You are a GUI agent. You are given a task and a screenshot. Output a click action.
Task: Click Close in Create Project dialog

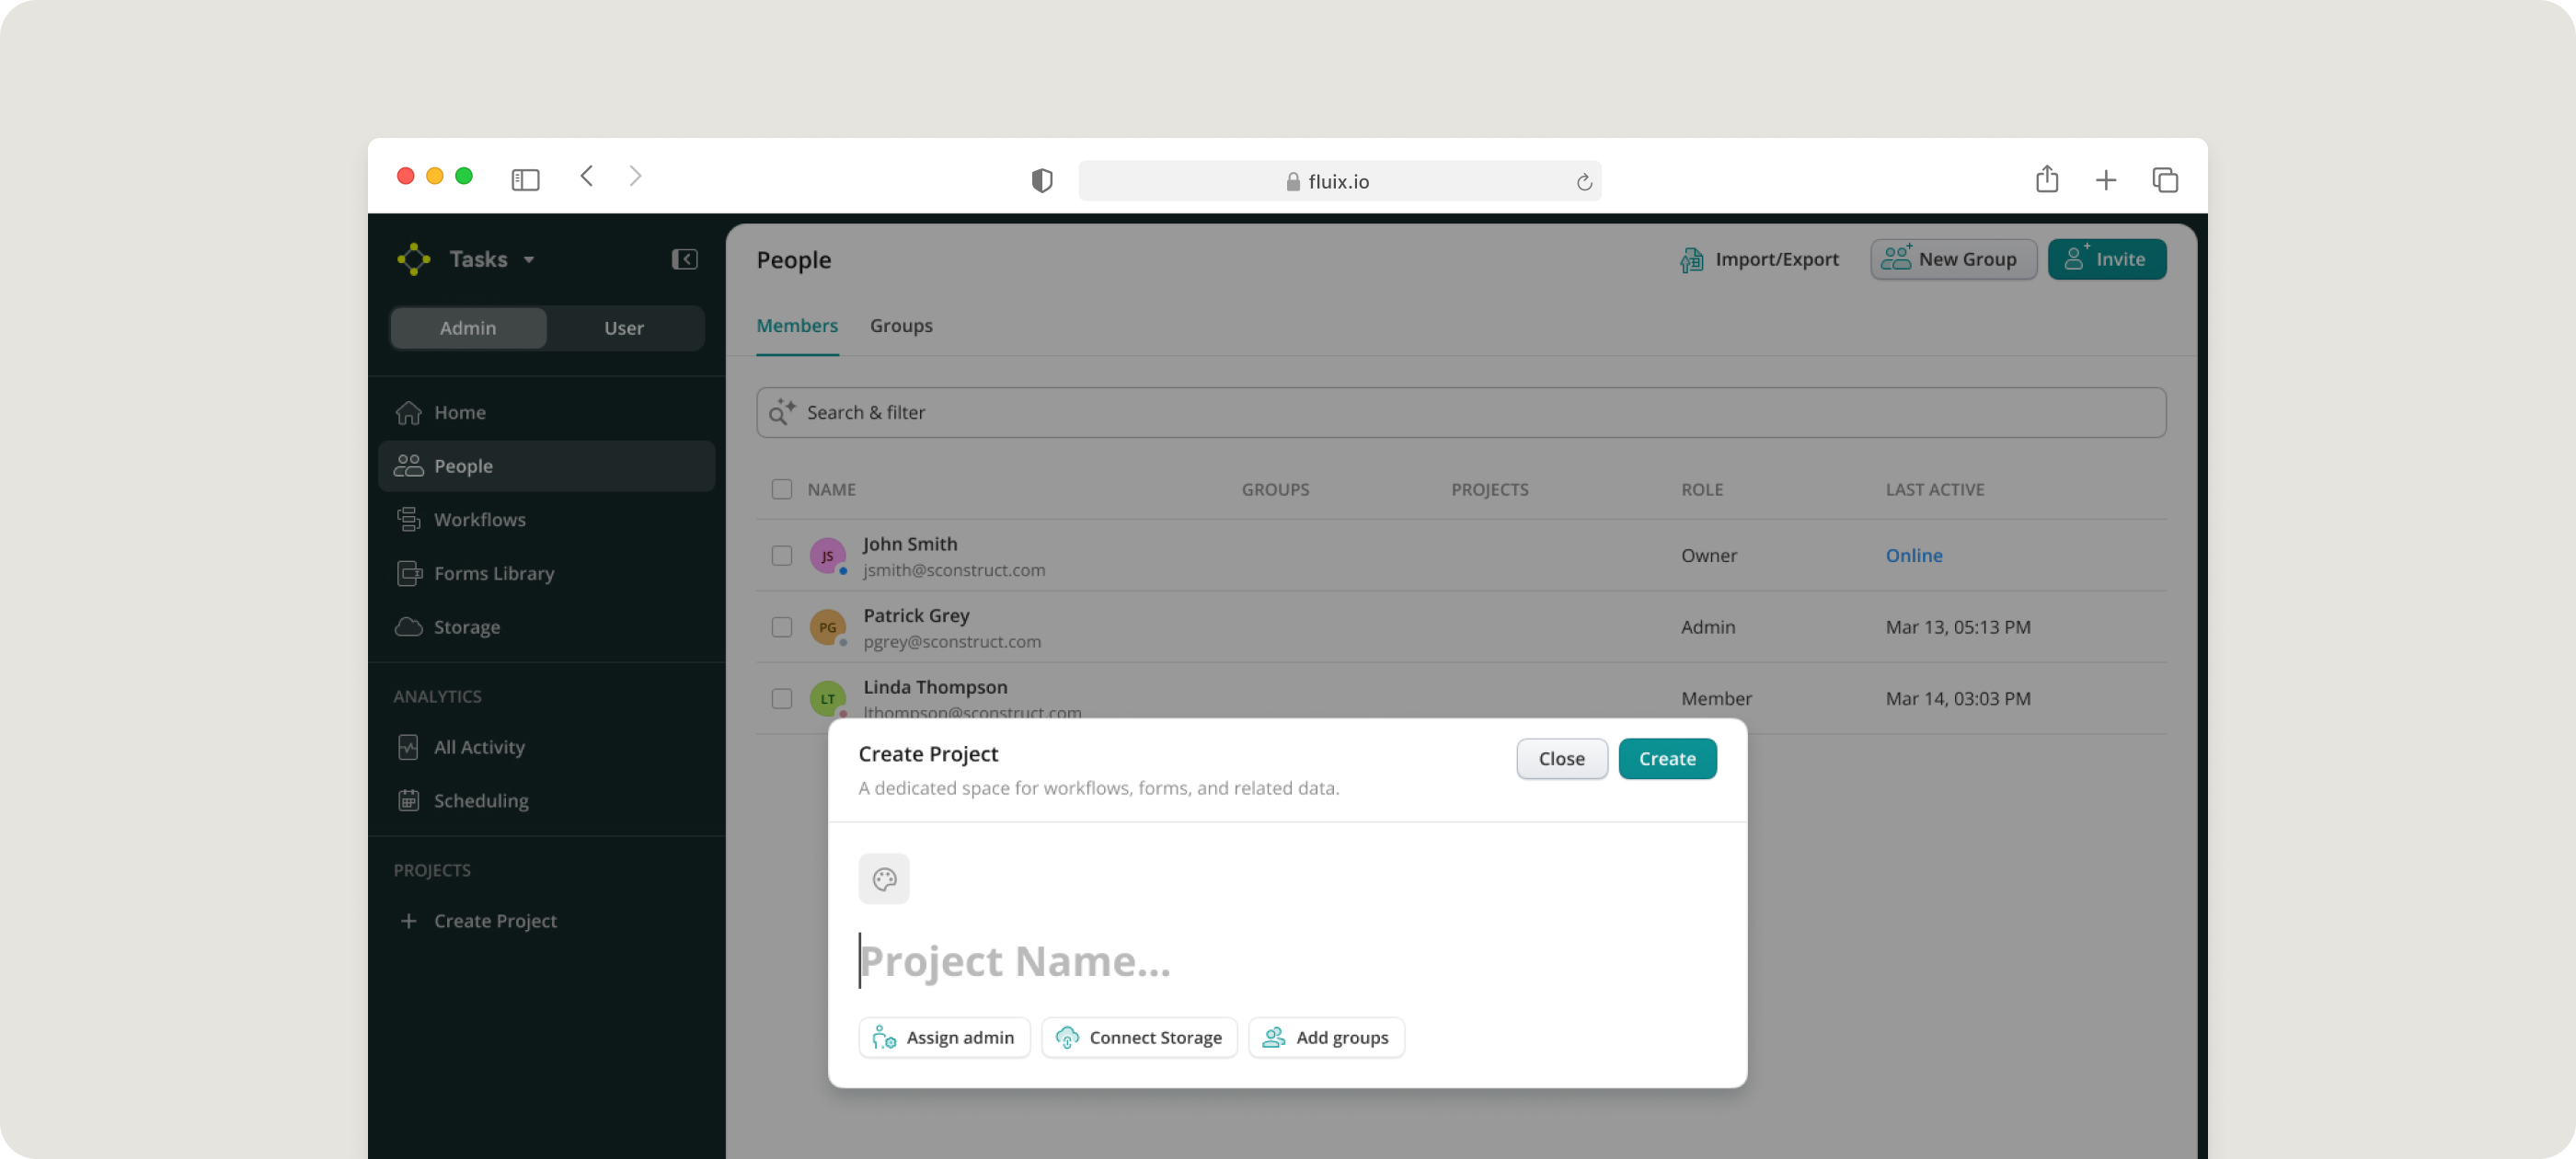tap(1561, 758)
